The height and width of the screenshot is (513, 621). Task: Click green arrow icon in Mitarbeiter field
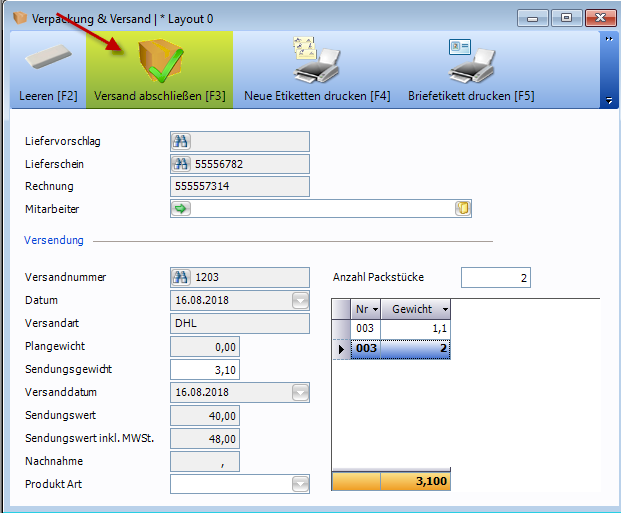tap(181, 209)
